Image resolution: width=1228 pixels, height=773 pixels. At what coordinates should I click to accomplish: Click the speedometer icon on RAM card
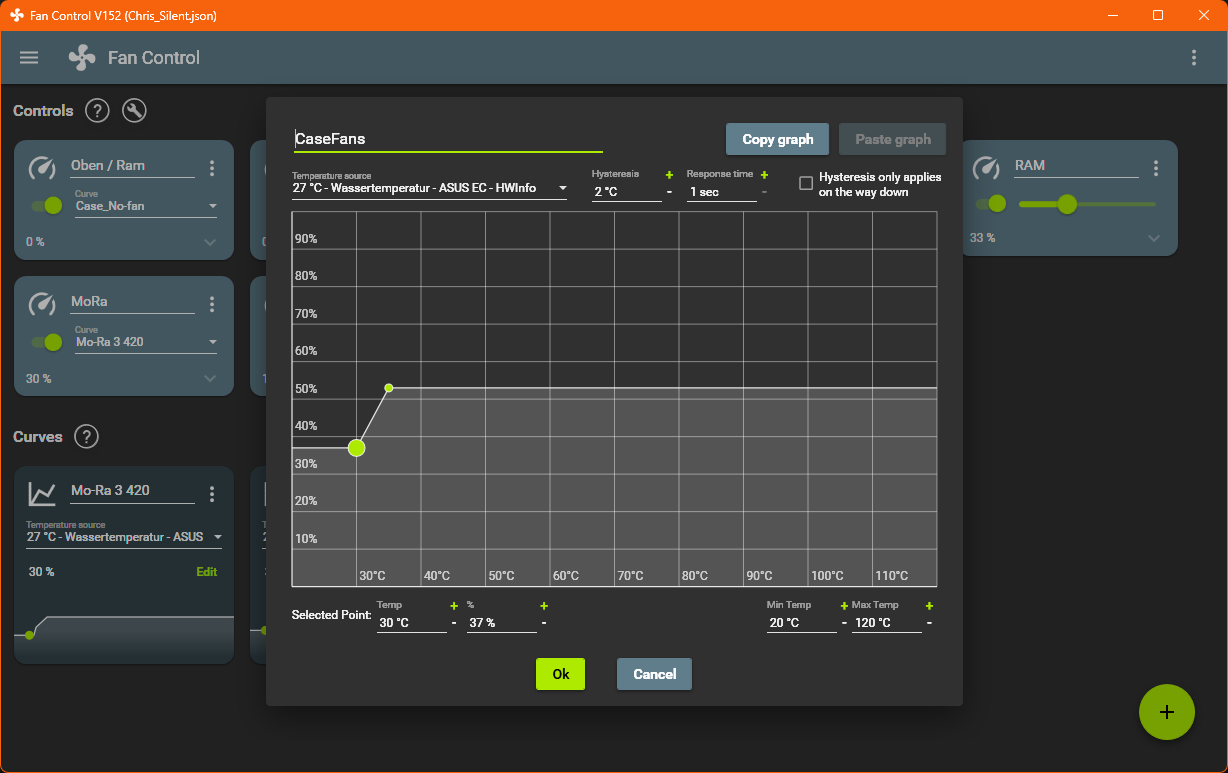click(x=986, y=167)
